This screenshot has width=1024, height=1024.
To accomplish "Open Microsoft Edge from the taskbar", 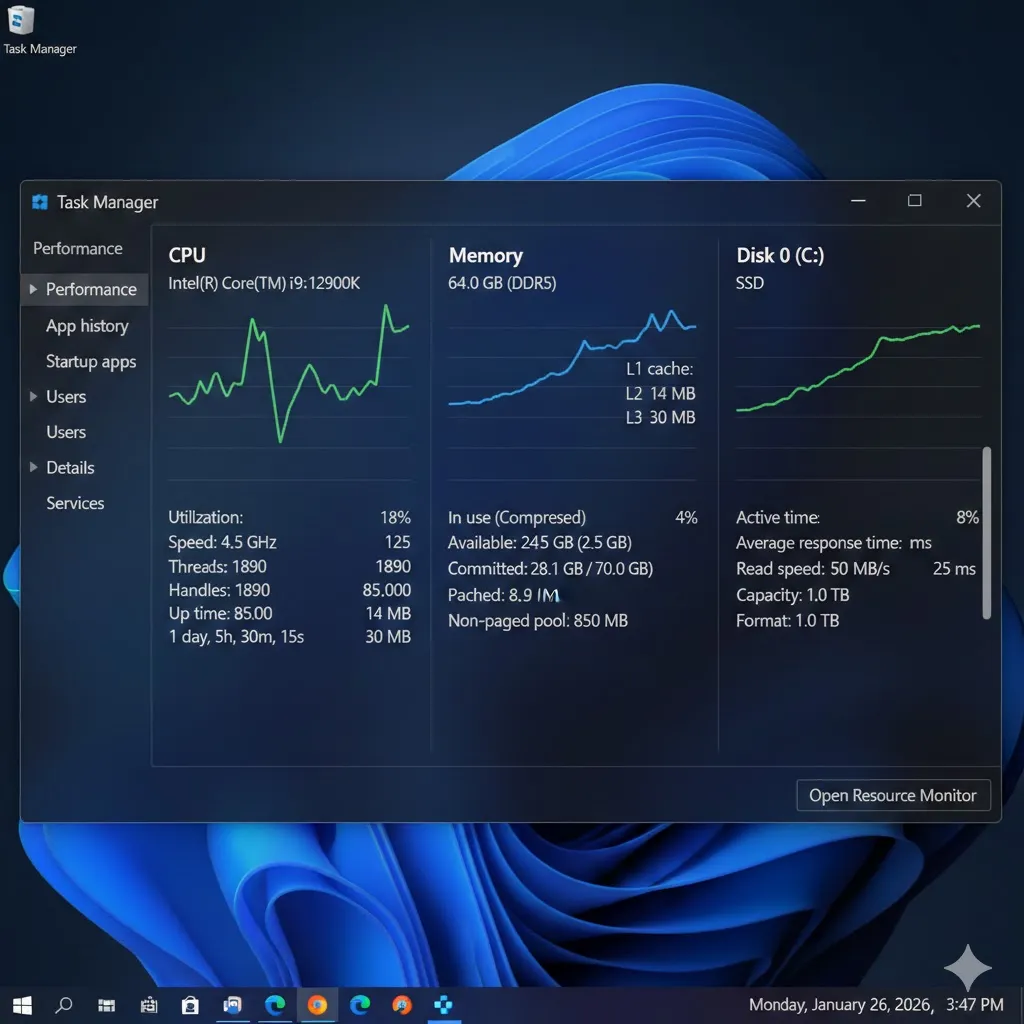I will pyautogui.click(x=275, y=1005).
